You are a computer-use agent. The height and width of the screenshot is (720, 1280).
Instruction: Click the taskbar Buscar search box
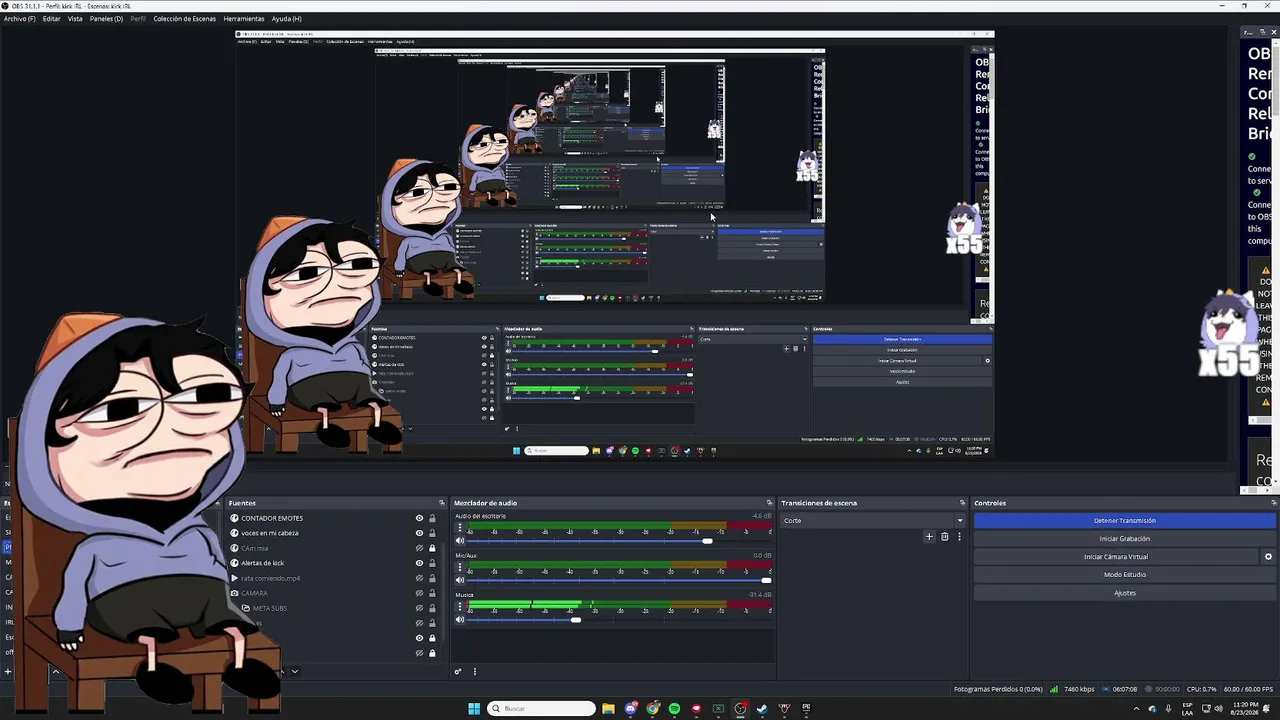[541, 709]
